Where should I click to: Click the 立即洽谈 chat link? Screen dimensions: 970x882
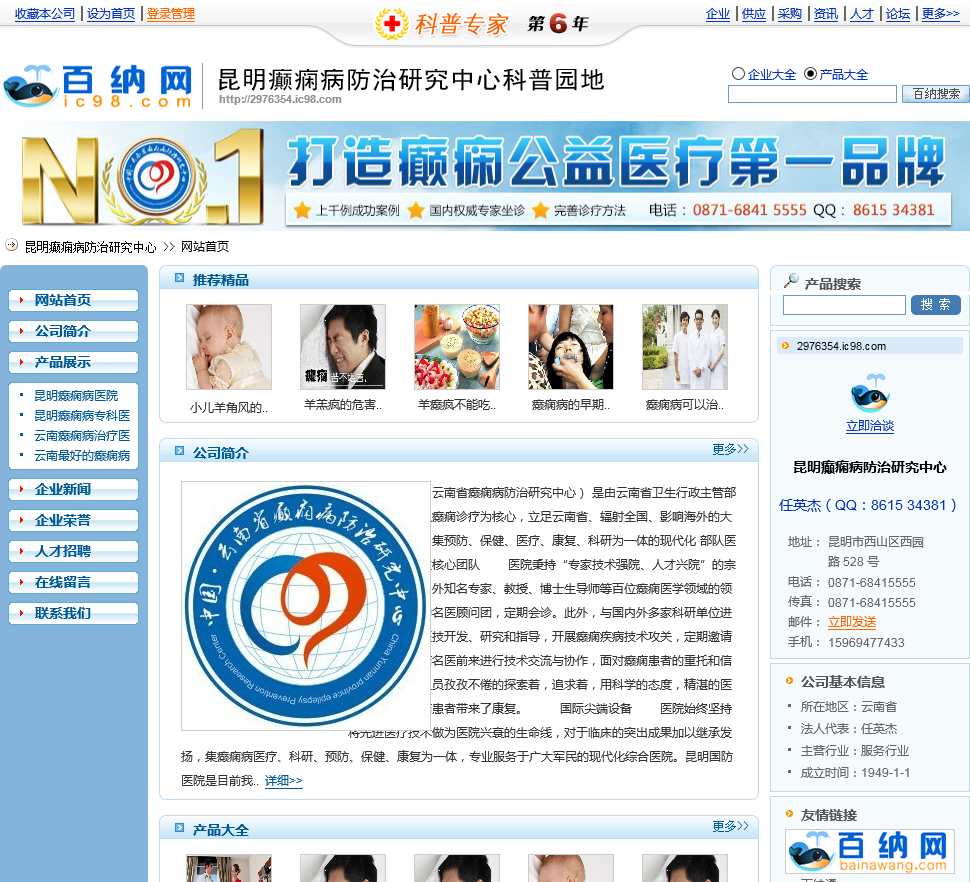tap(870, 426)
